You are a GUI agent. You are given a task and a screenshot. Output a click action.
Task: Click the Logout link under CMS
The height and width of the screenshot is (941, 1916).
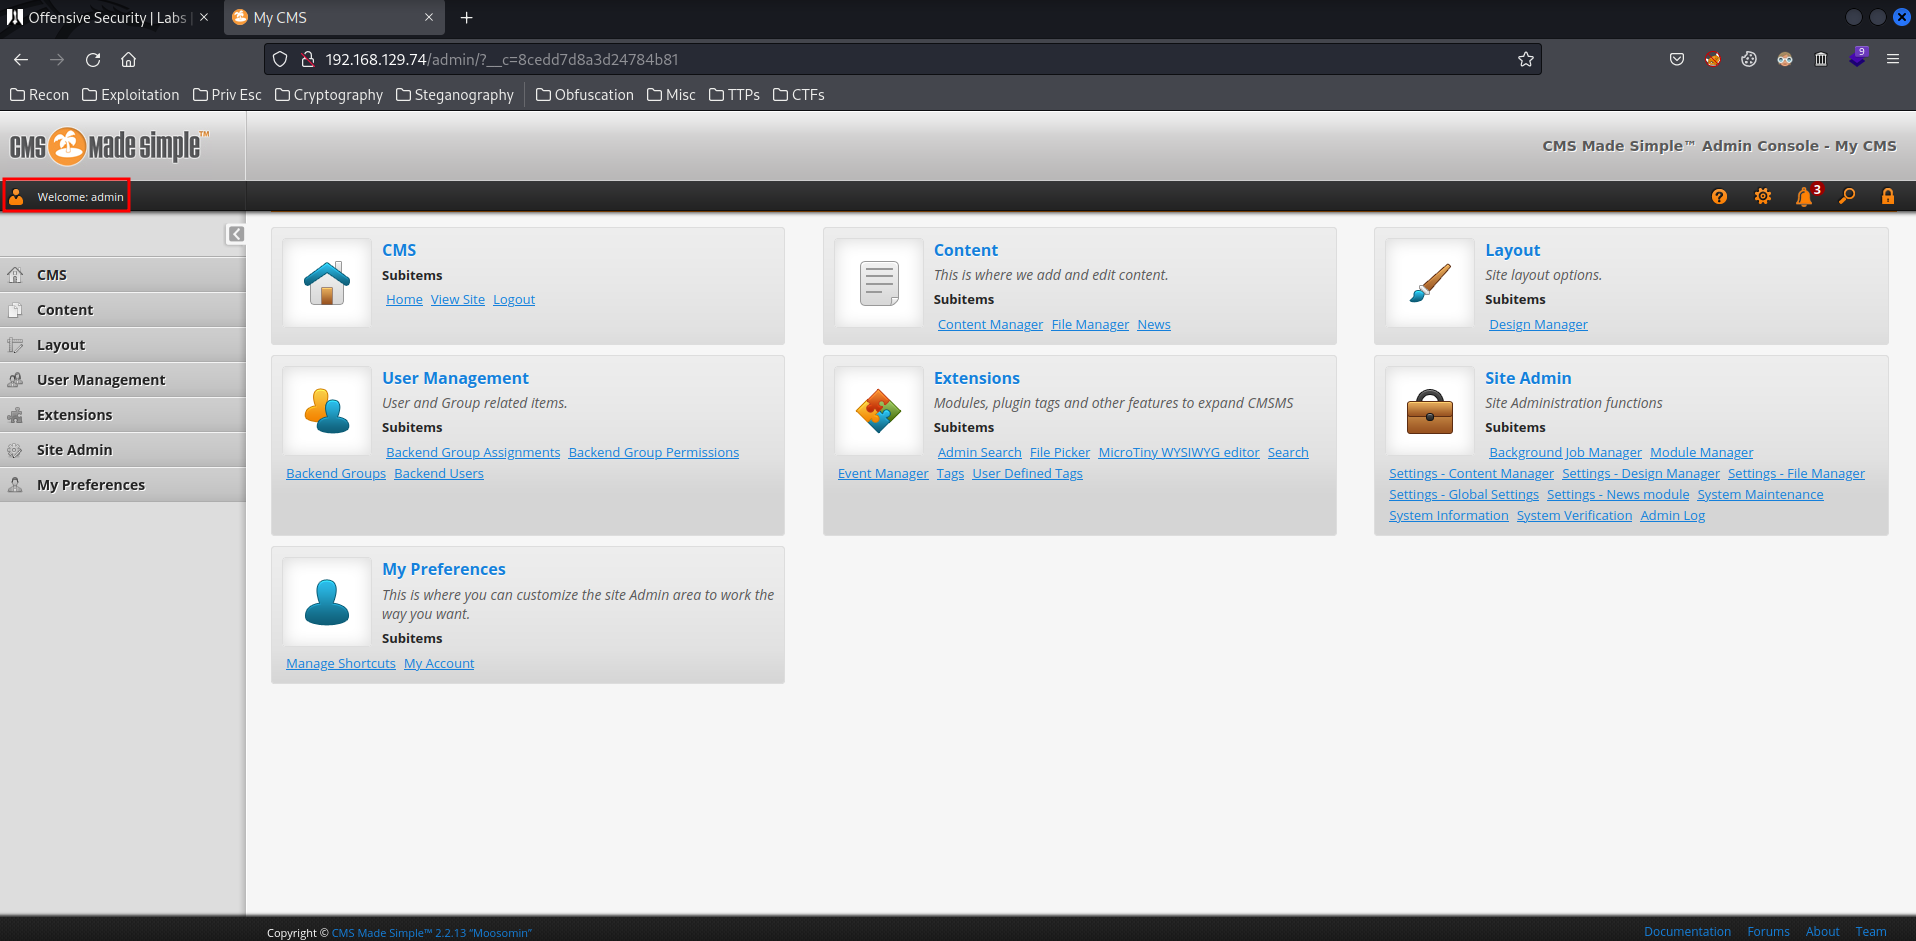514,300
